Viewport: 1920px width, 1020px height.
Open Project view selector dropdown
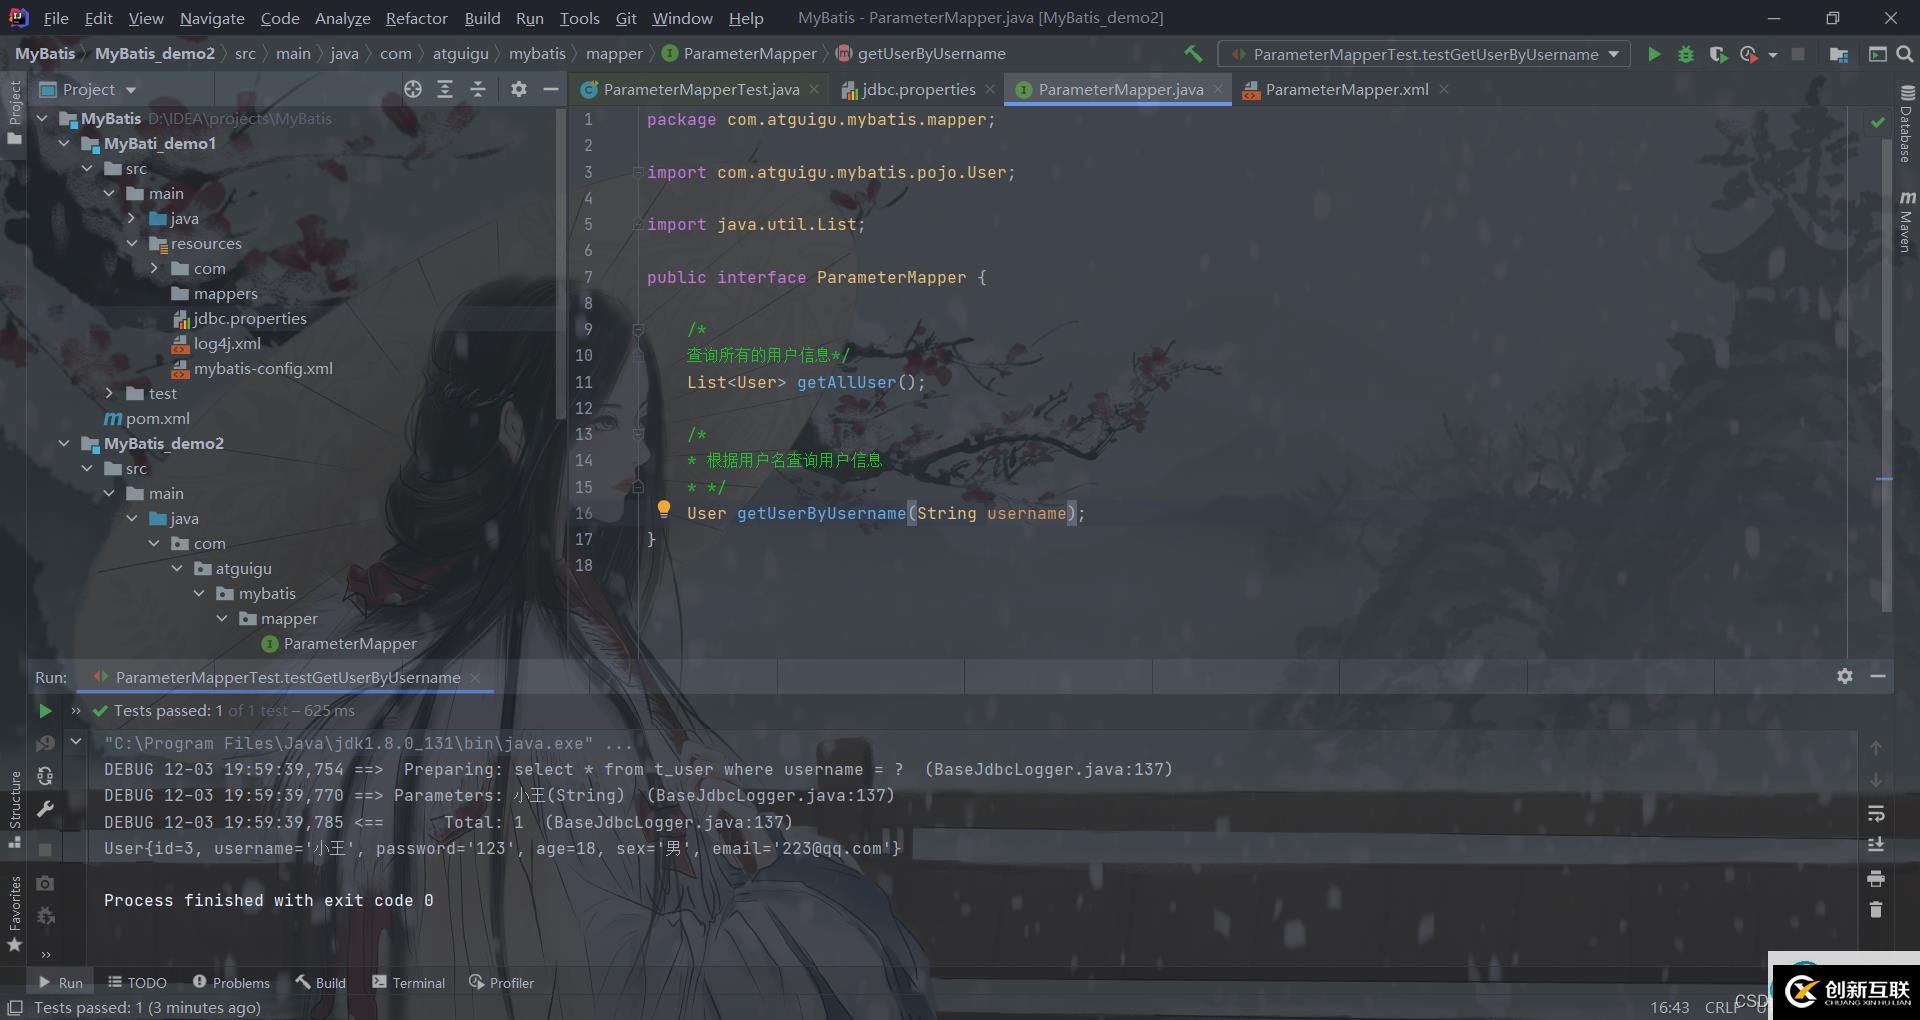[88, 89]
